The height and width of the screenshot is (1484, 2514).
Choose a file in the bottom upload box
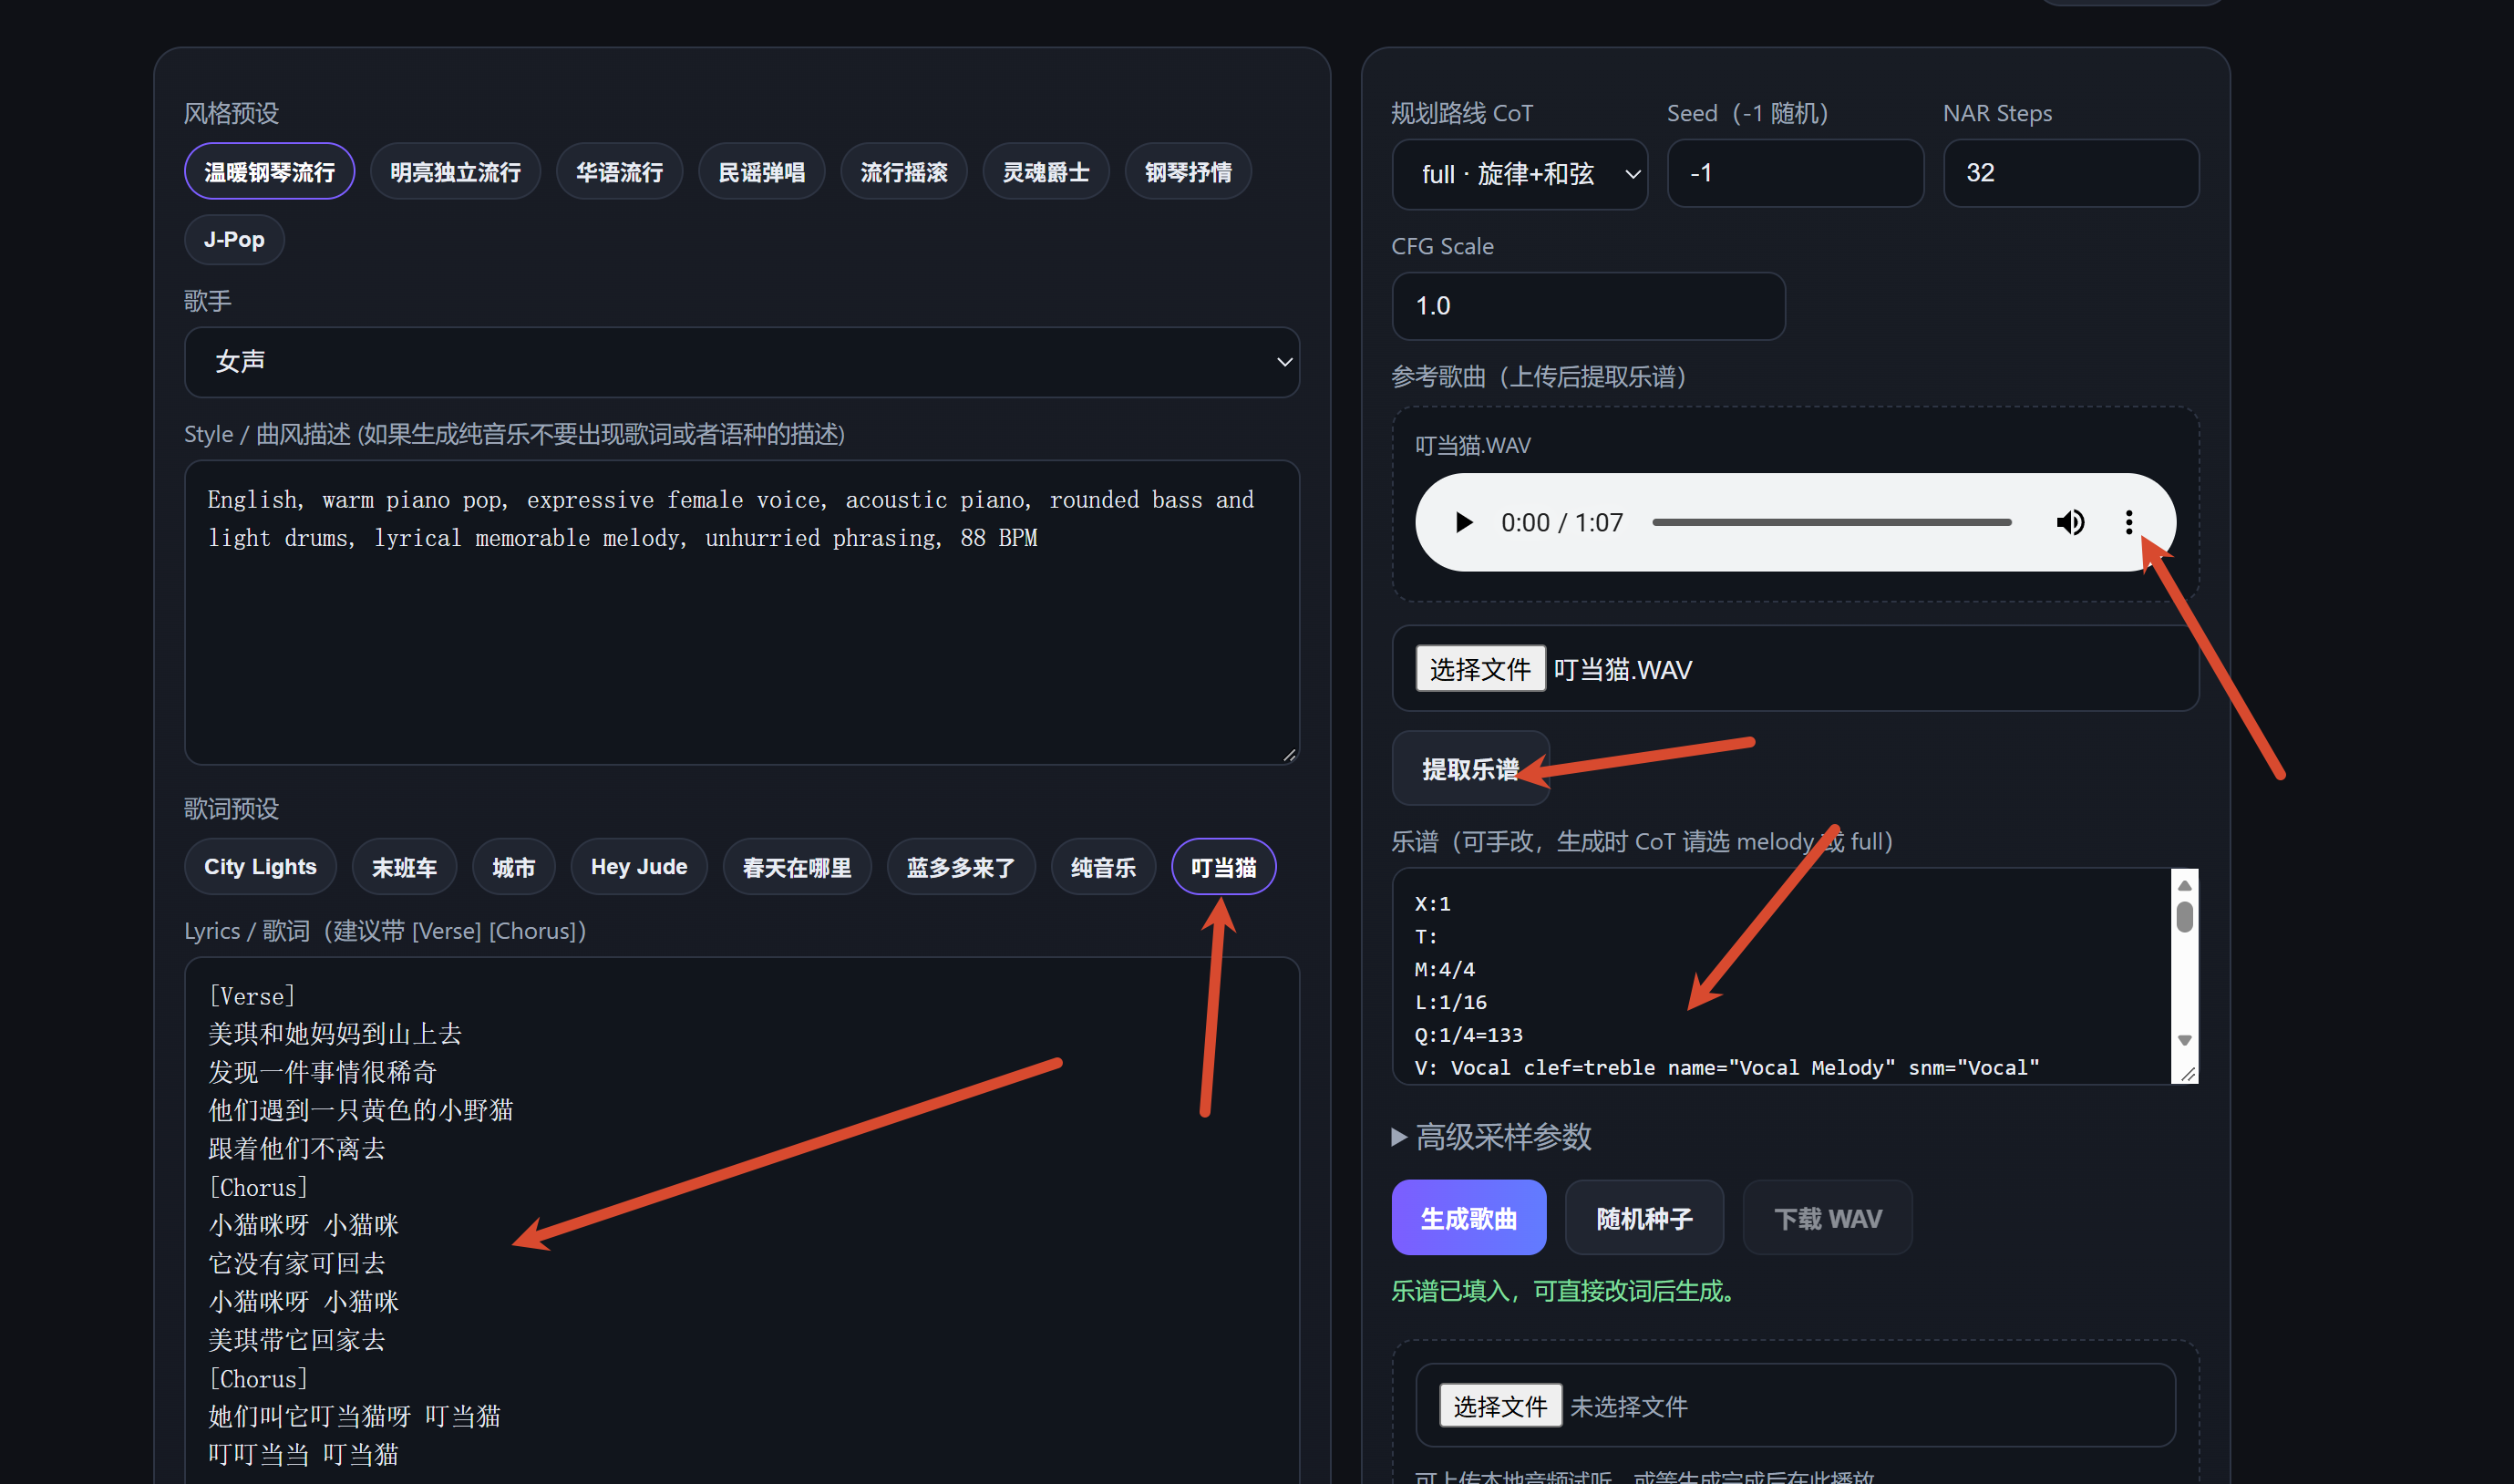click(1500, 1406)
